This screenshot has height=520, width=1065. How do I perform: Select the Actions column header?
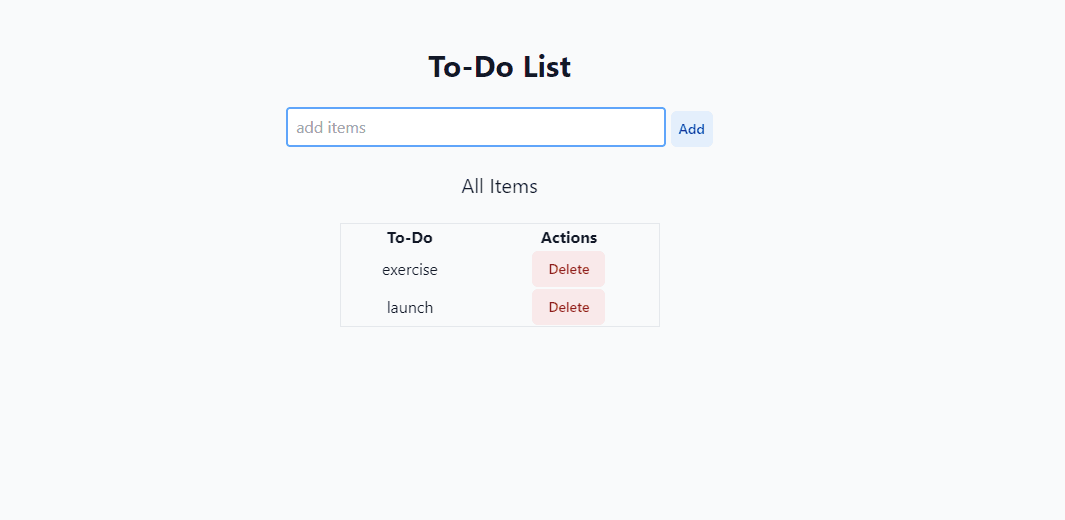click(569, 237)
